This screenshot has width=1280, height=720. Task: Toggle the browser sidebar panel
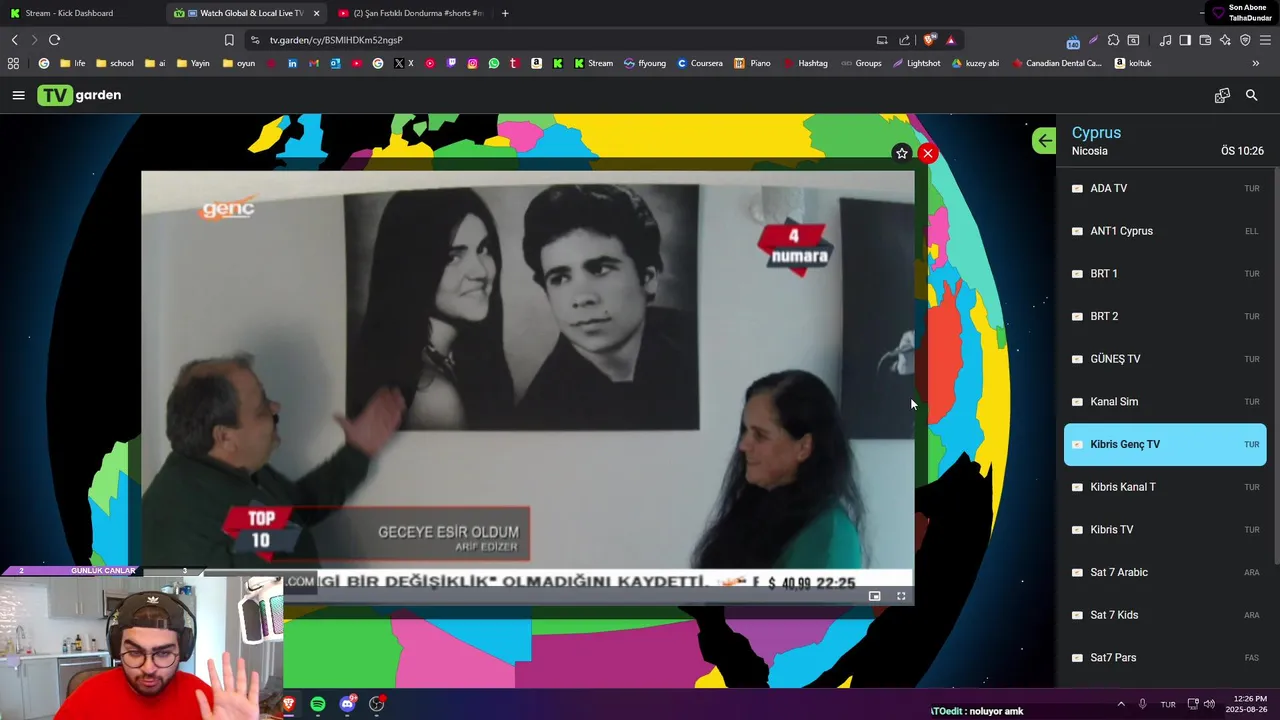(1185, 40)
